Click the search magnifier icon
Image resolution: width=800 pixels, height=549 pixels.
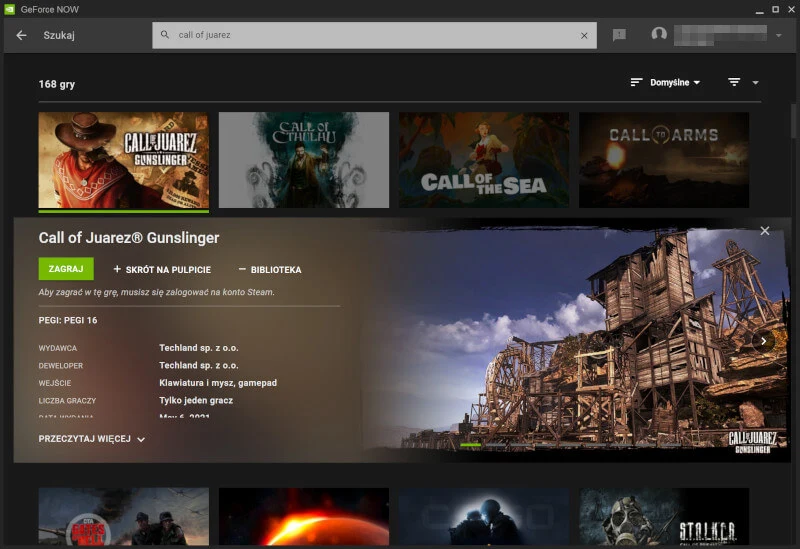165,35
